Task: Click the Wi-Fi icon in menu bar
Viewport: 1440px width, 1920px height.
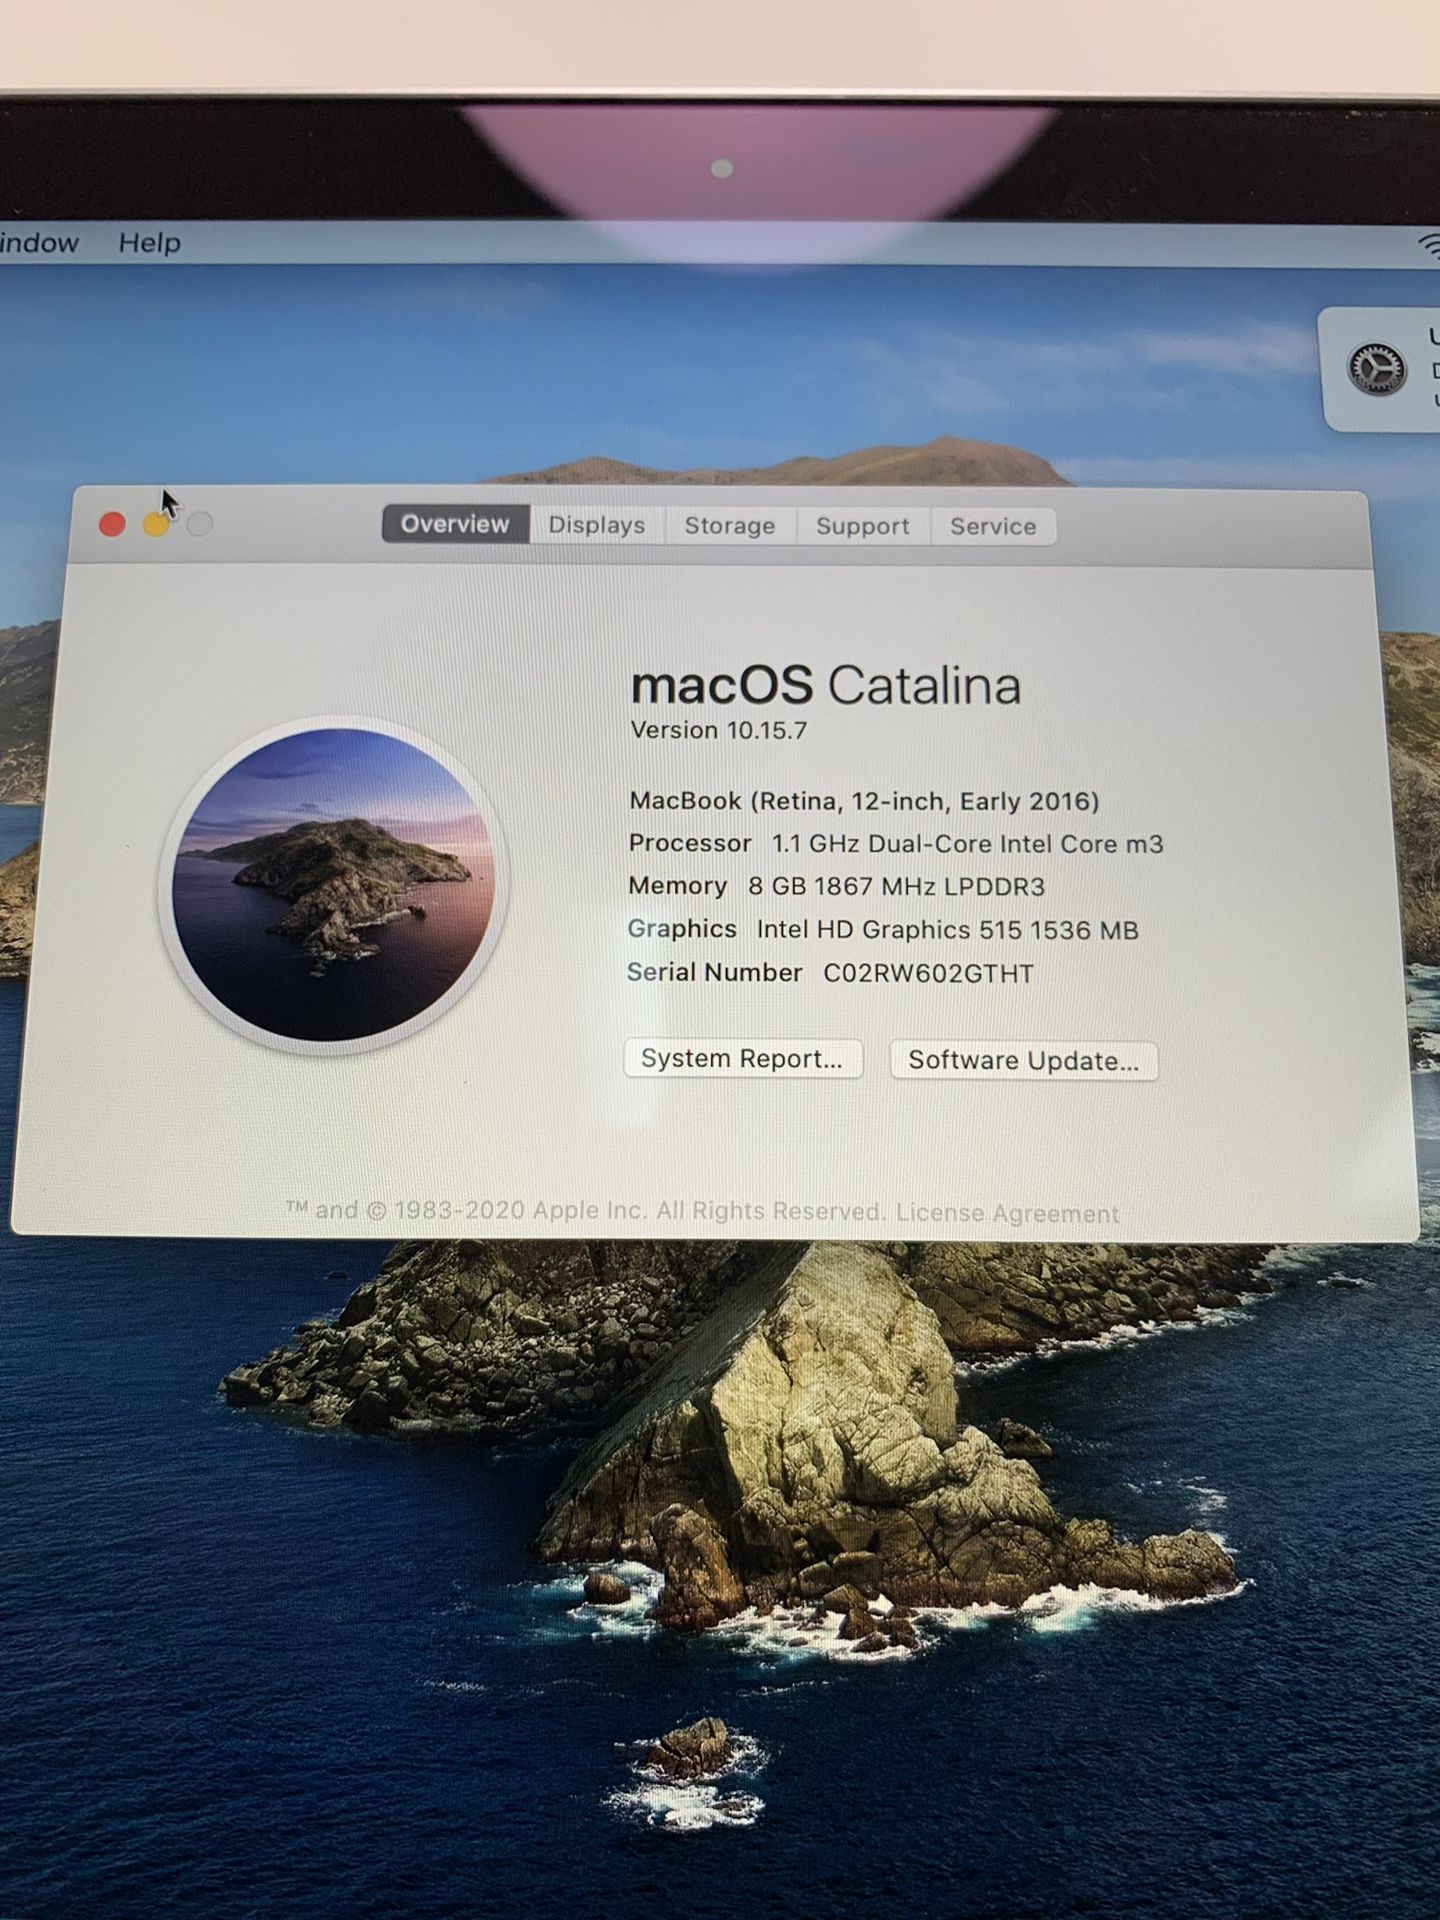Action: (x=1430, y=245)
